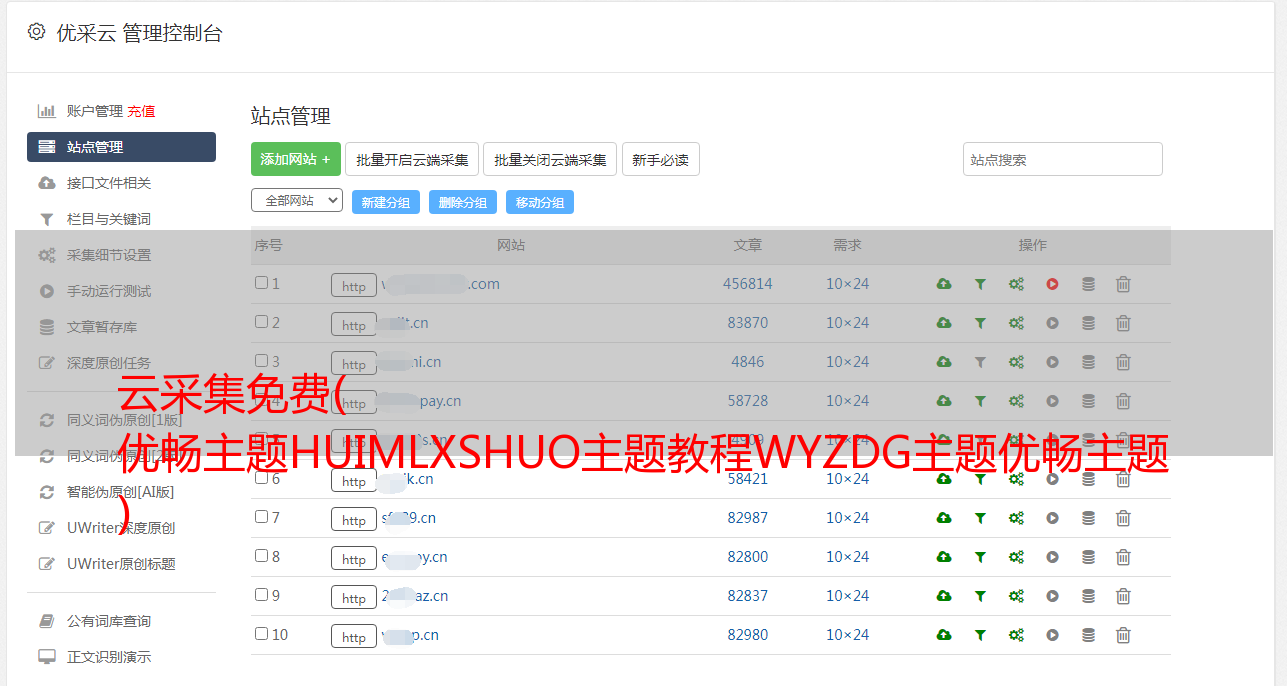Run manual test via play icon in 58728 row
Image resolution: width=1287 pixels, height=686 pixels.
tap(1052, 401)
